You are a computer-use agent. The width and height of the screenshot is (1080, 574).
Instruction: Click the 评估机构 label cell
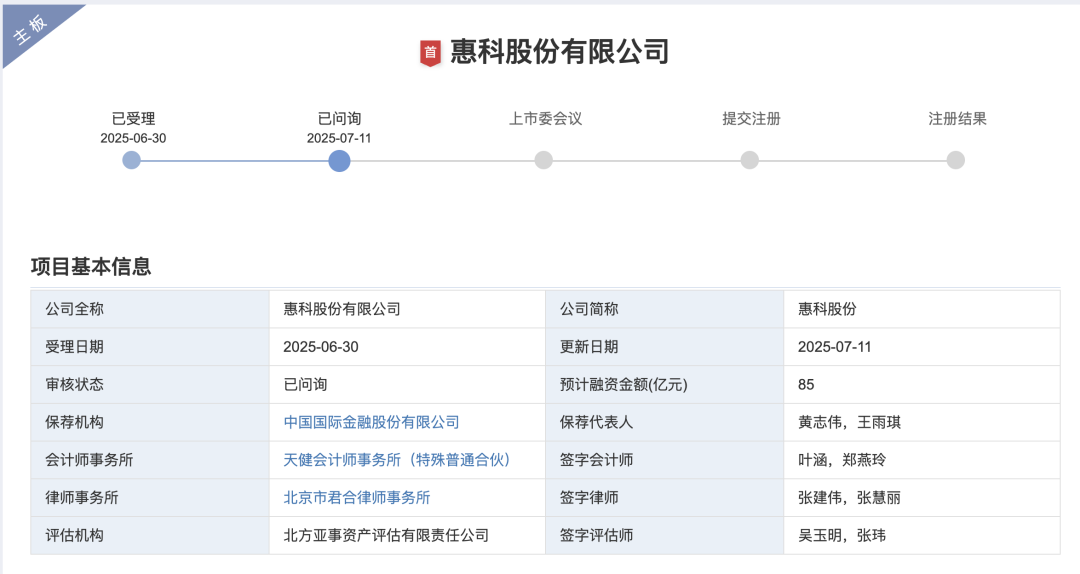coord(149,535)
